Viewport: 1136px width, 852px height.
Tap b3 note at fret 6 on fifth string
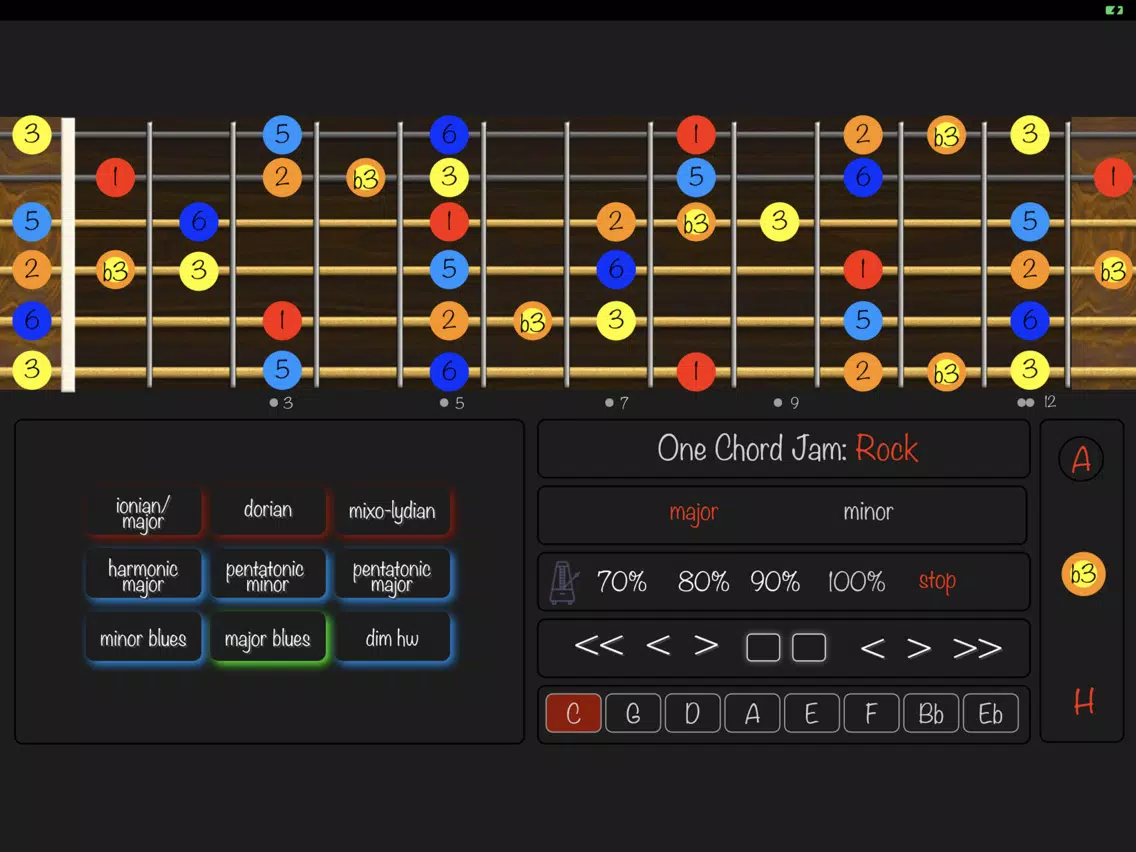(532, 321)
